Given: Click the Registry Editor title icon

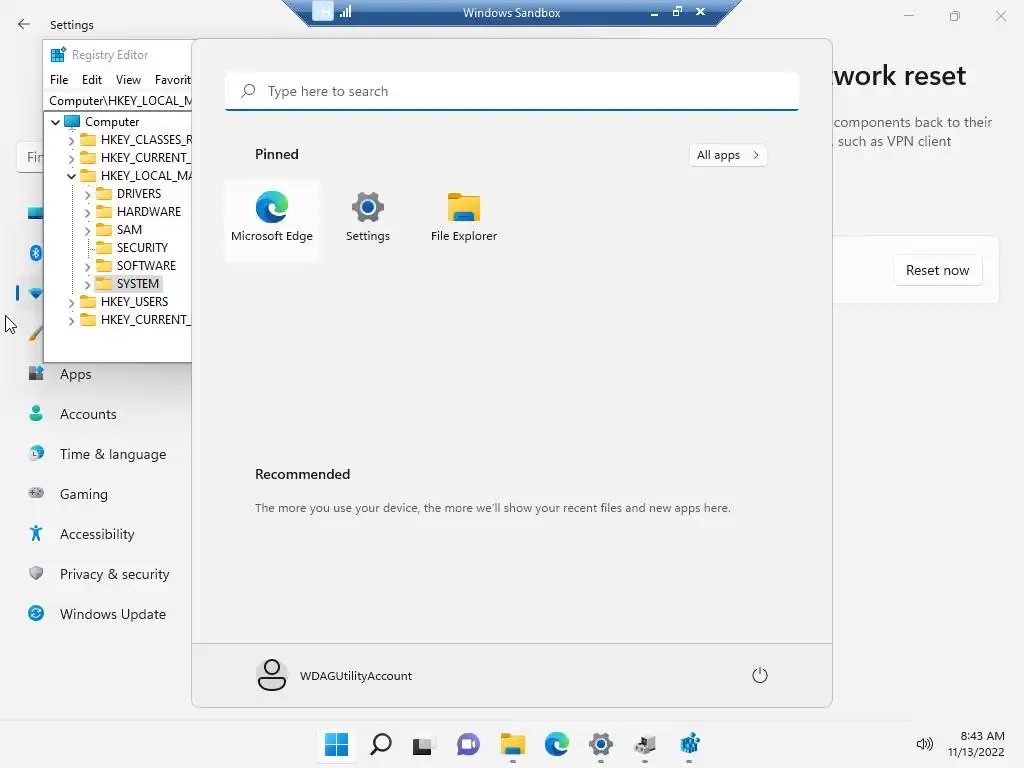Looking at the screenshot, I should [x=58, y=55].
